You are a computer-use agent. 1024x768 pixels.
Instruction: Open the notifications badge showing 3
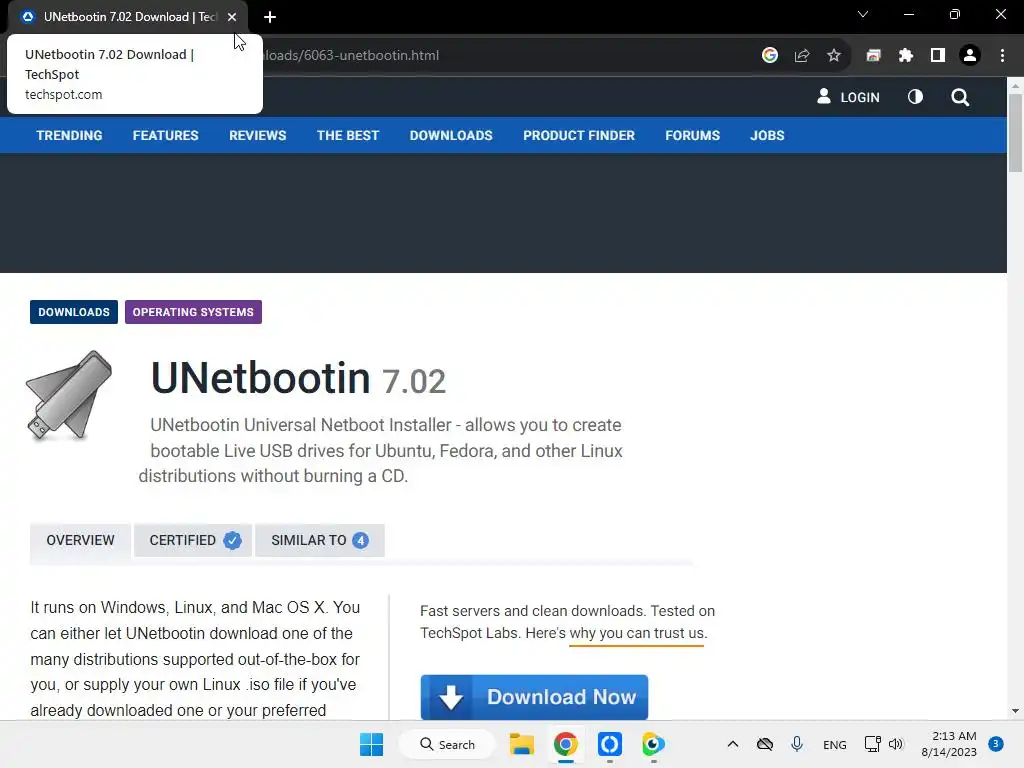point(996,744)
